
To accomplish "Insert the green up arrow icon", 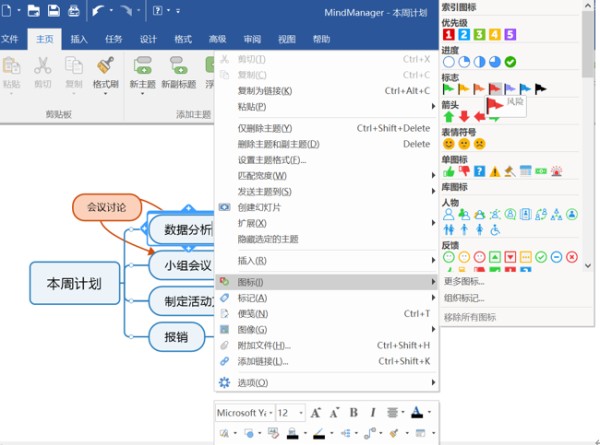I will (448, 116).
